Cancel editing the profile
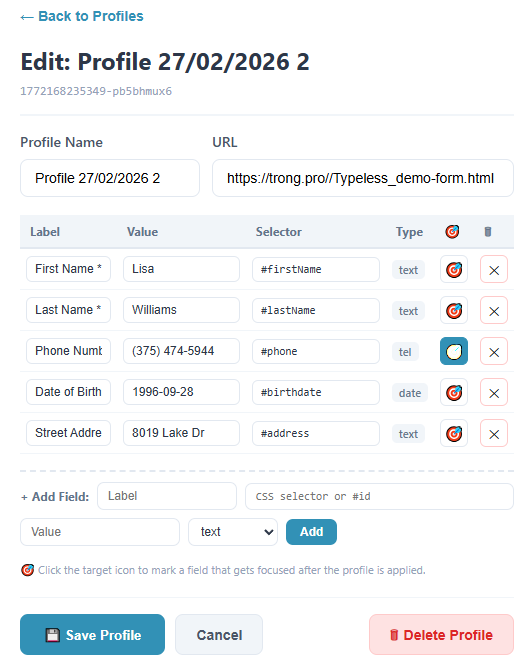Viewport: 522px width, 663px height. tap(219, 635)
